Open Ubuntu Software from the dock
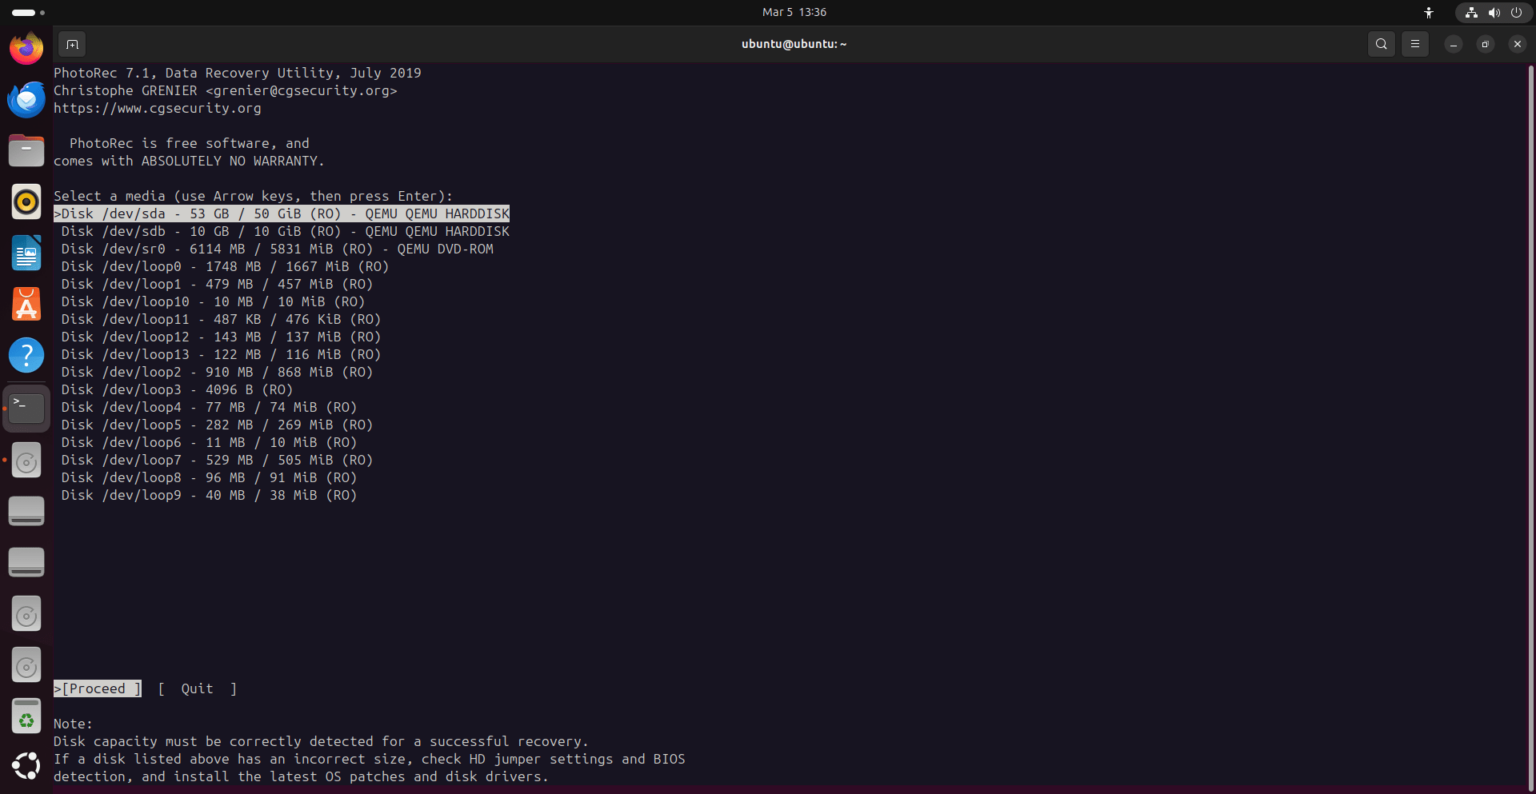1536x794 pixels. tap(26, 304)
